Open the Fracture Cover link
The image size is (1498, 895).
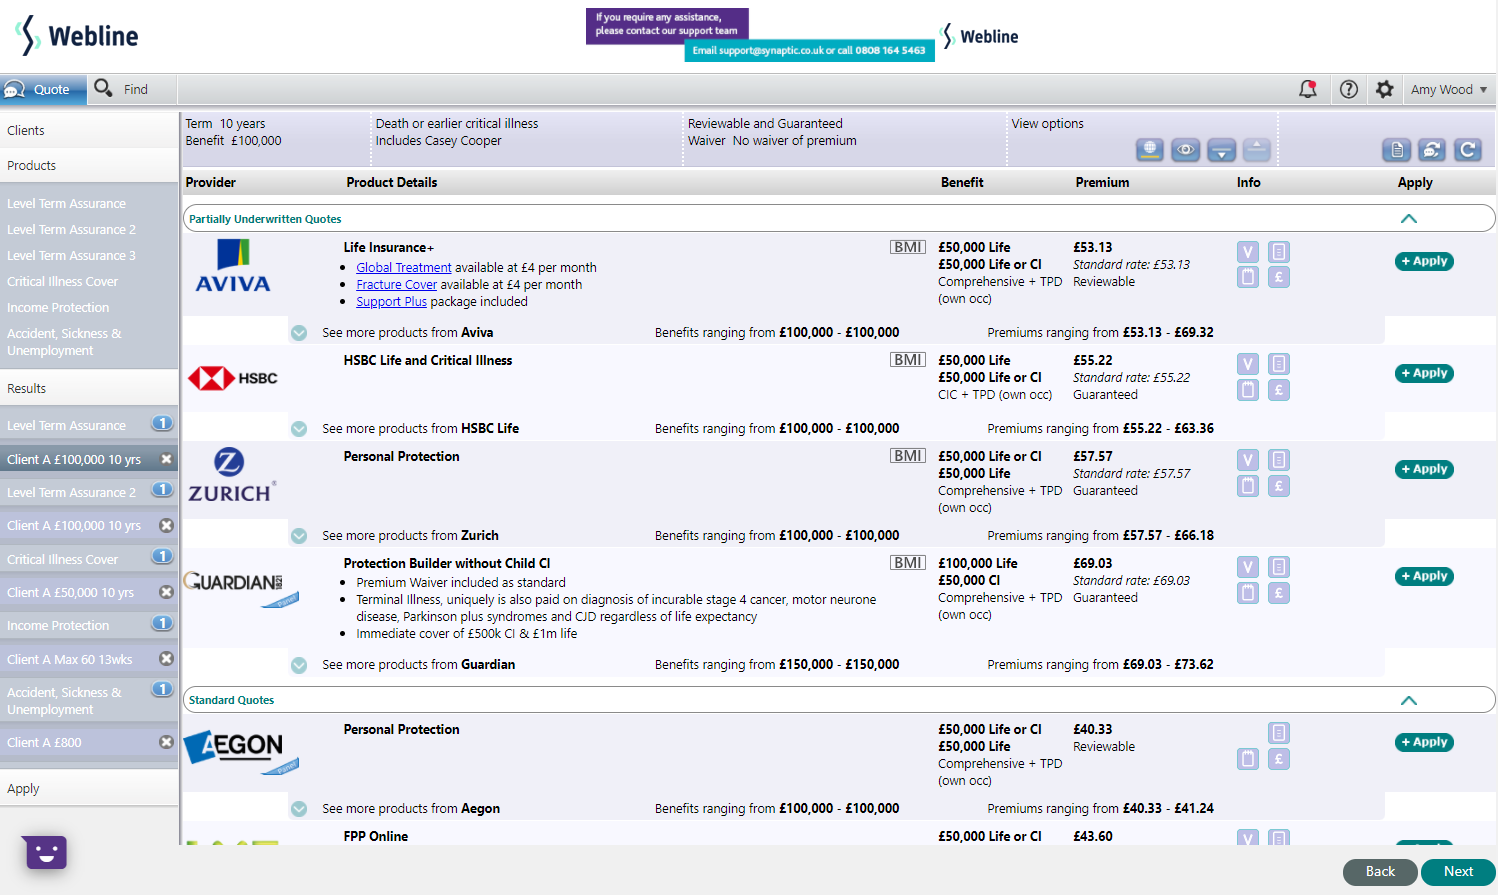tap(397, 285)
